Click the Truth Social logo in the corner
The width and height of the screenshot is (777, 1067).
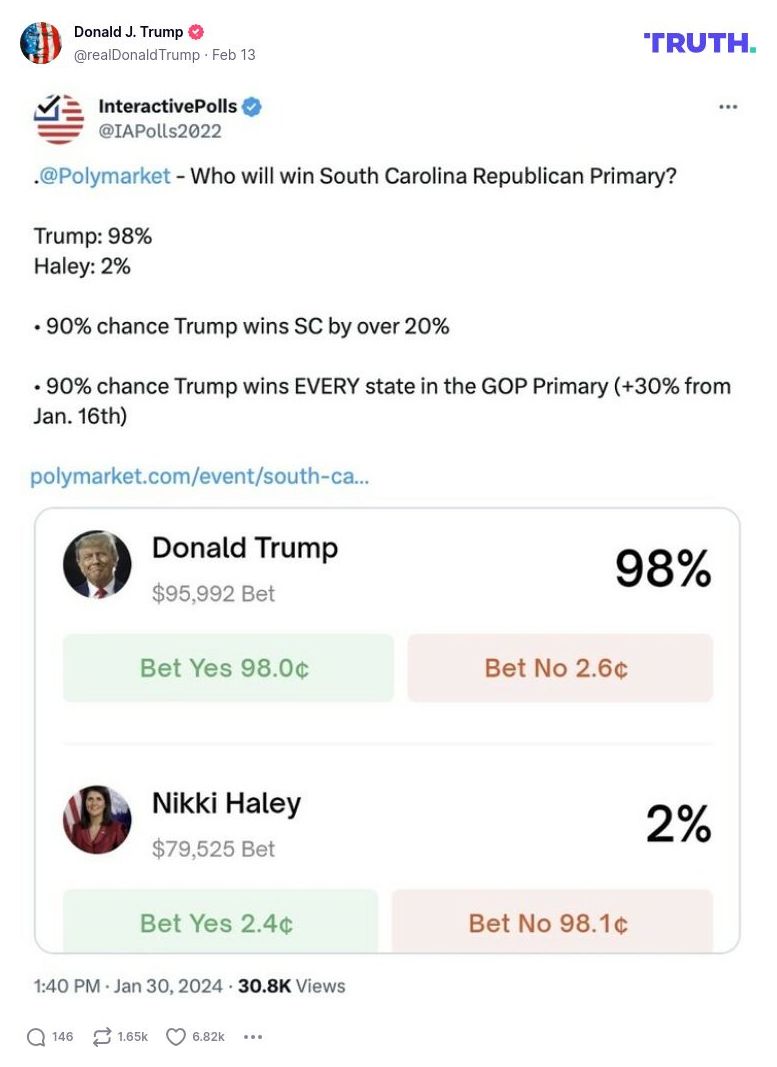click(x=698, y=42)
